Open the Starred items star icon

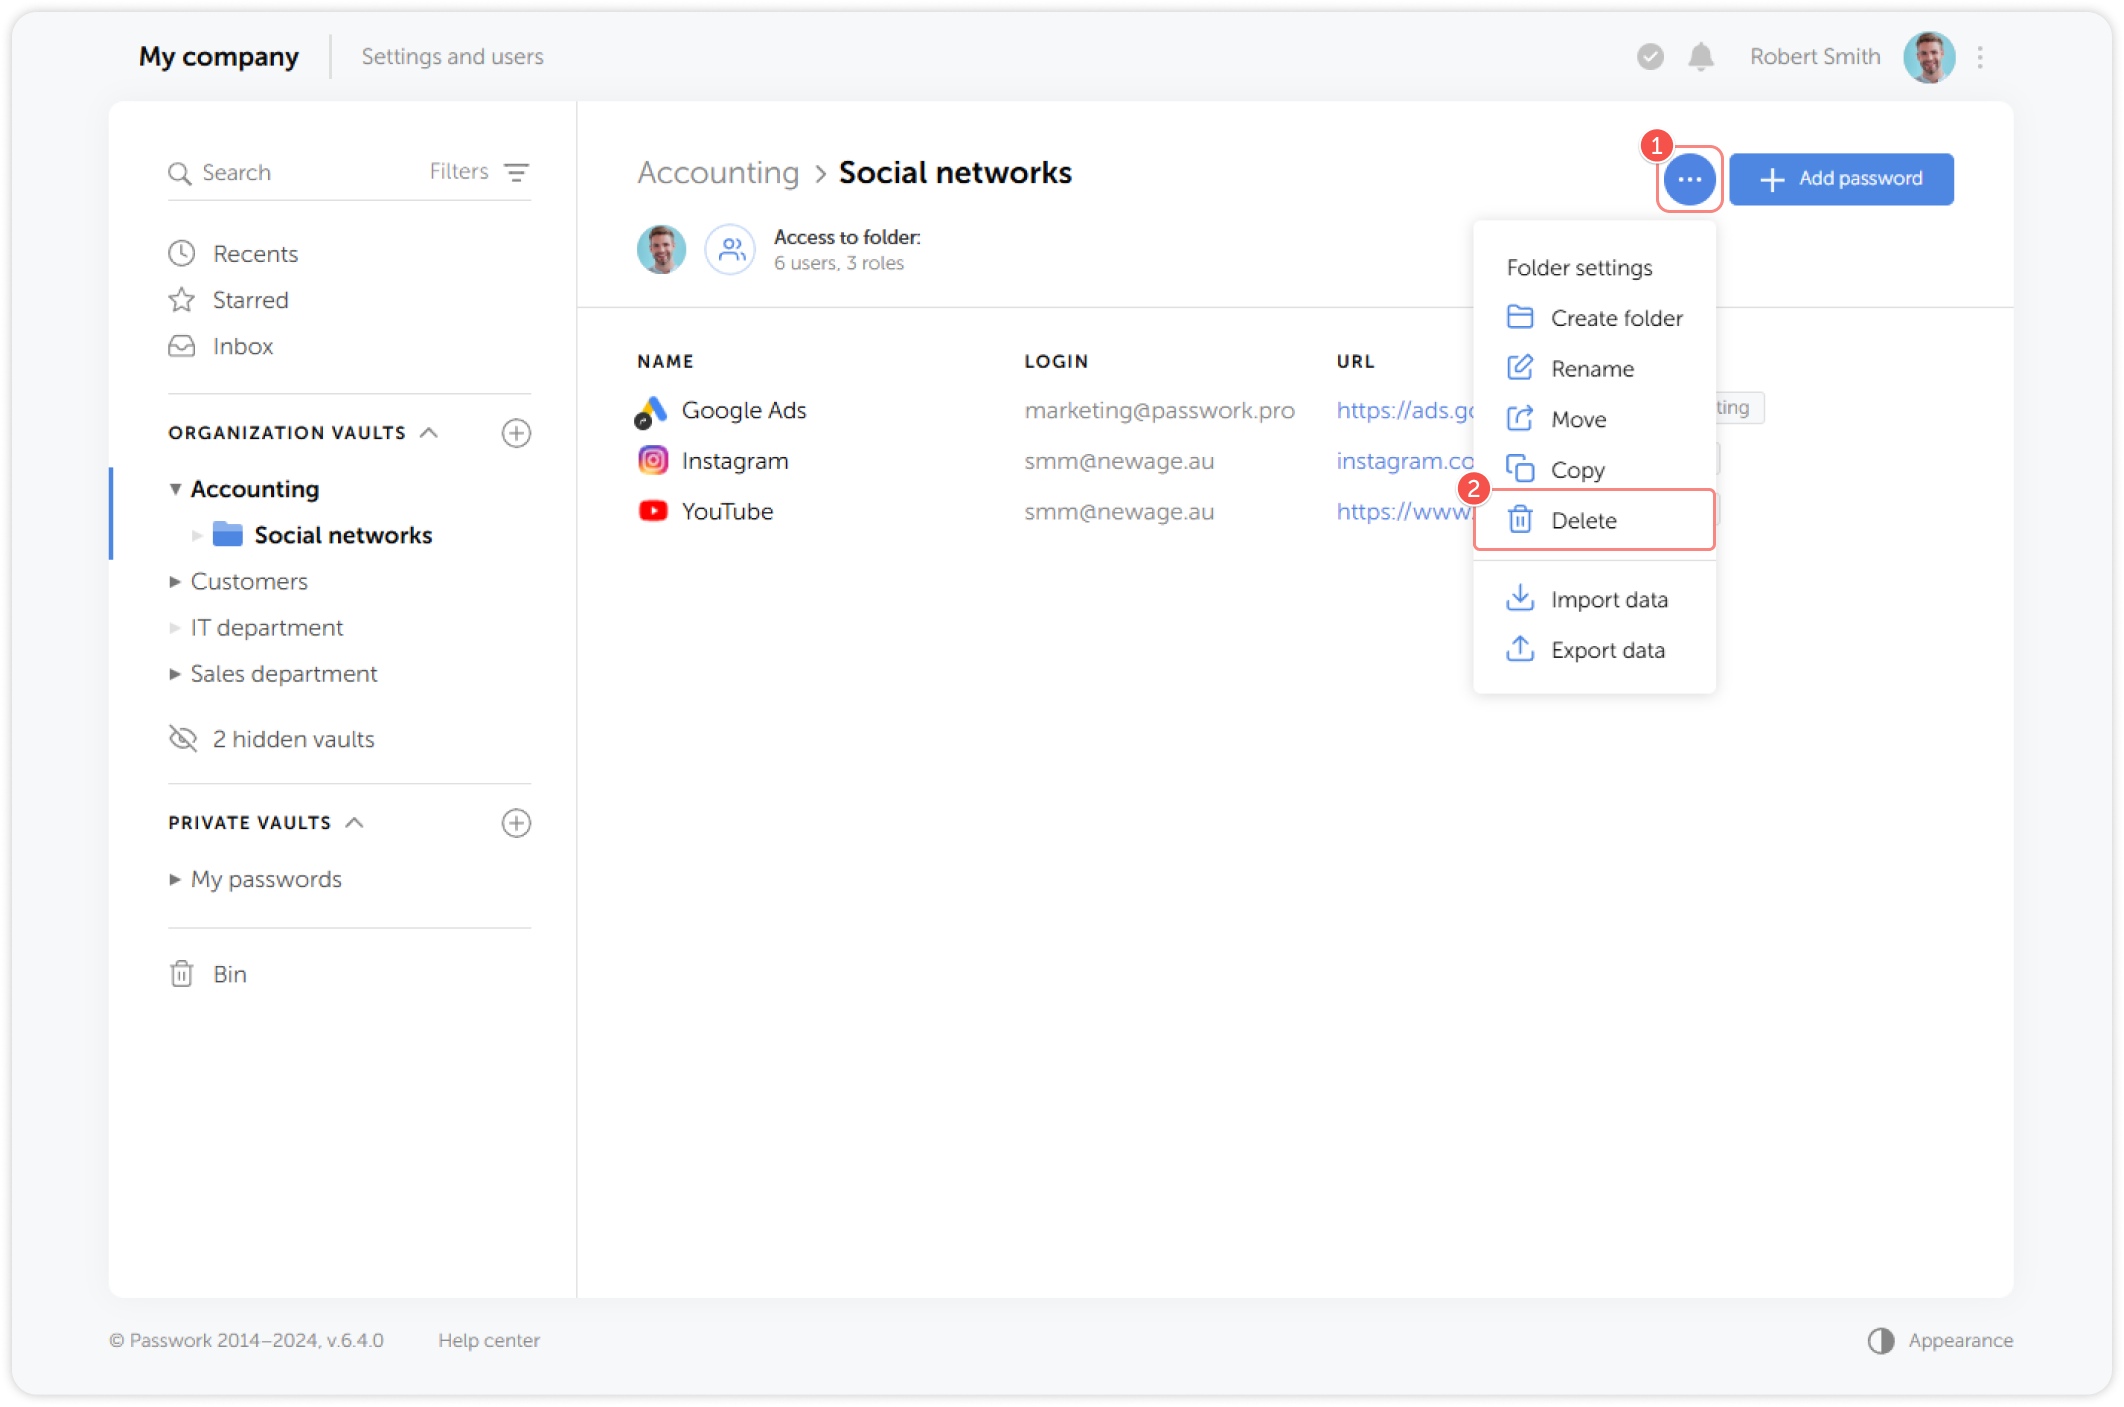tap(181, 299)
